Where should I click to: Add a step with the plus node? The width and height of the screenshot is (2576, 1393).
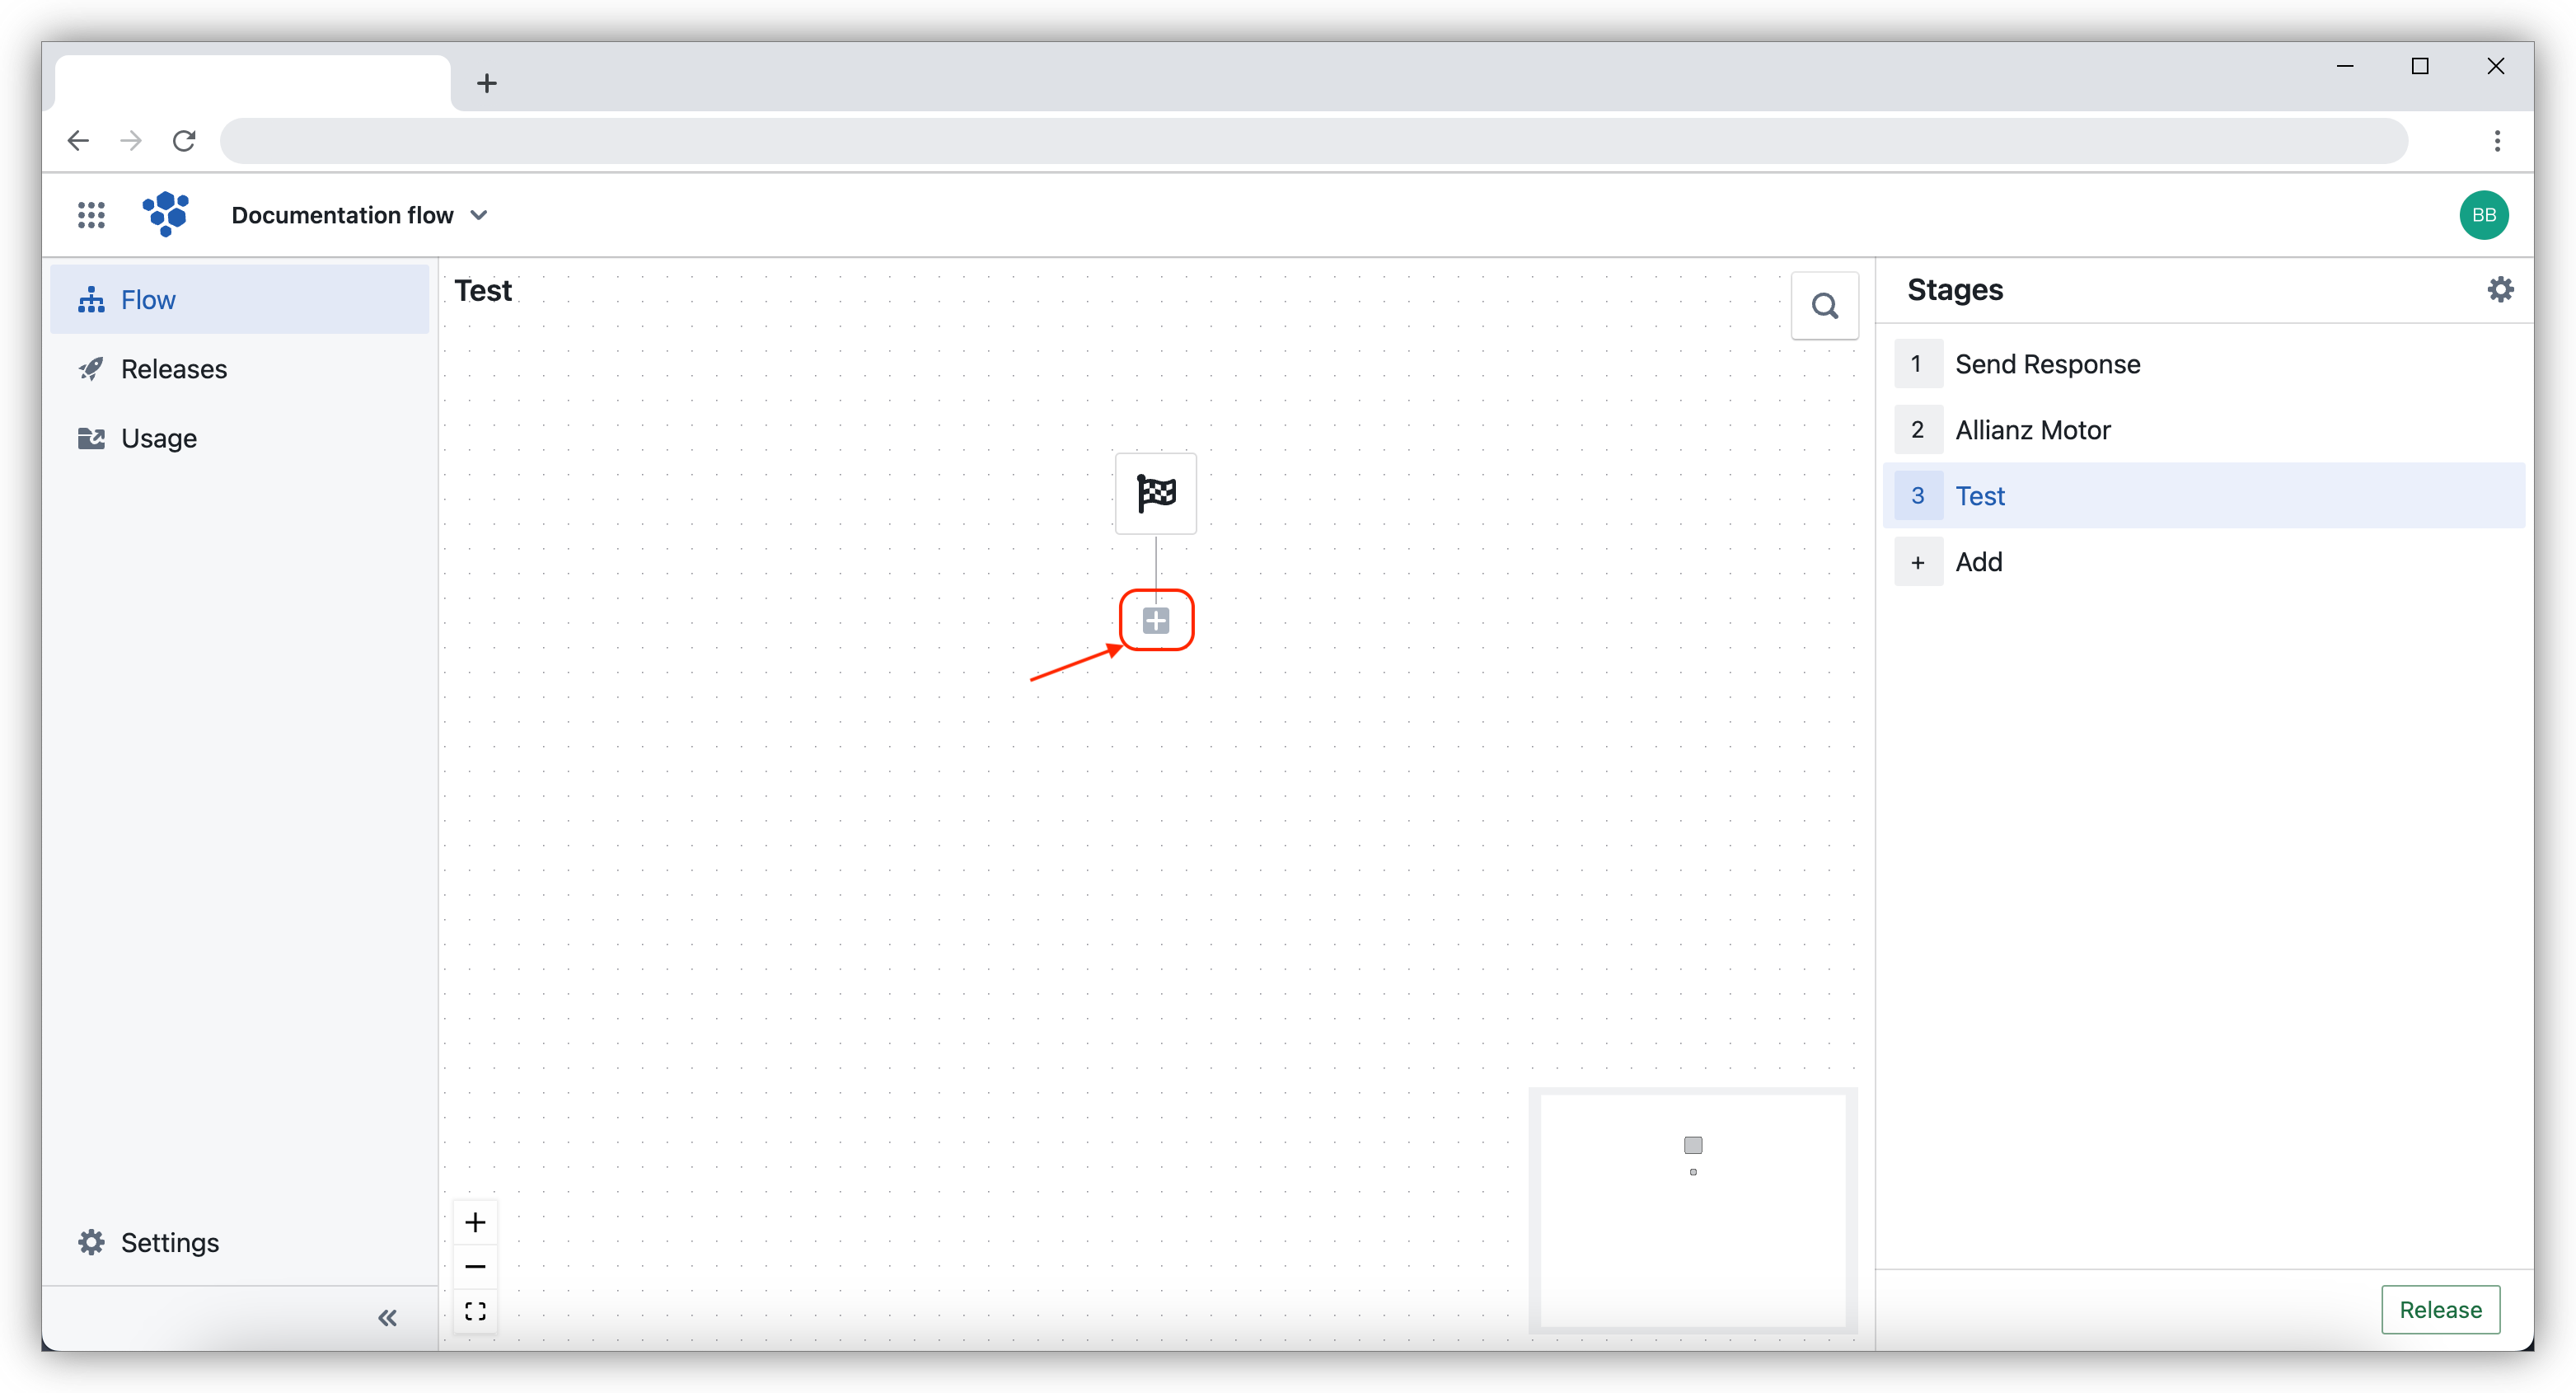[x=1156, y=621]
